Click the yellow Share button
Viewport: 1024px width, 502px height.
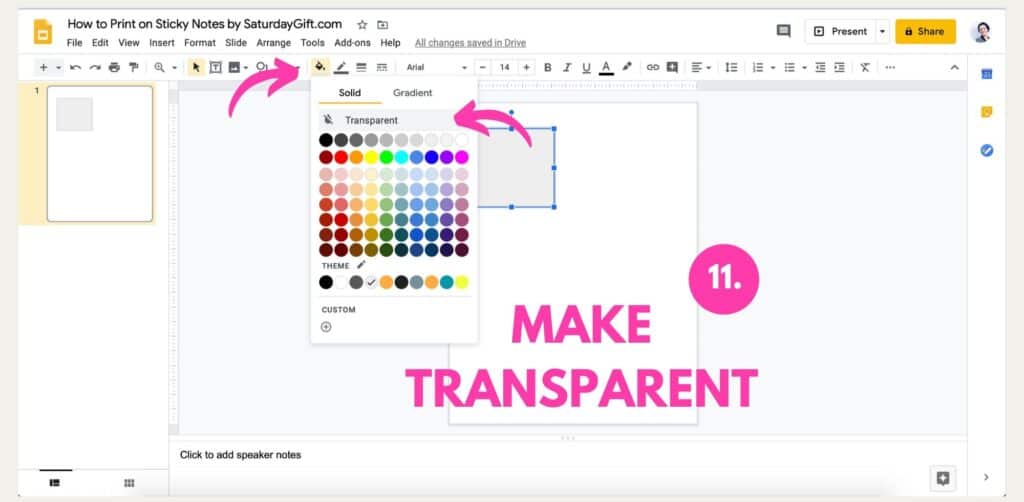click(925, 31)
